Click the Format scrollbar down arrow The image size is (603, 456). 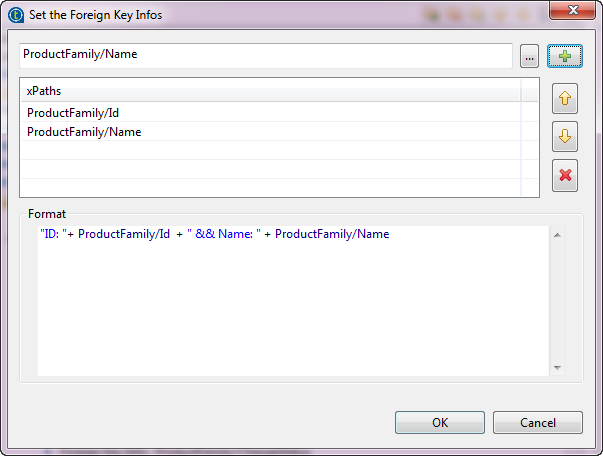tap(557, 368)
